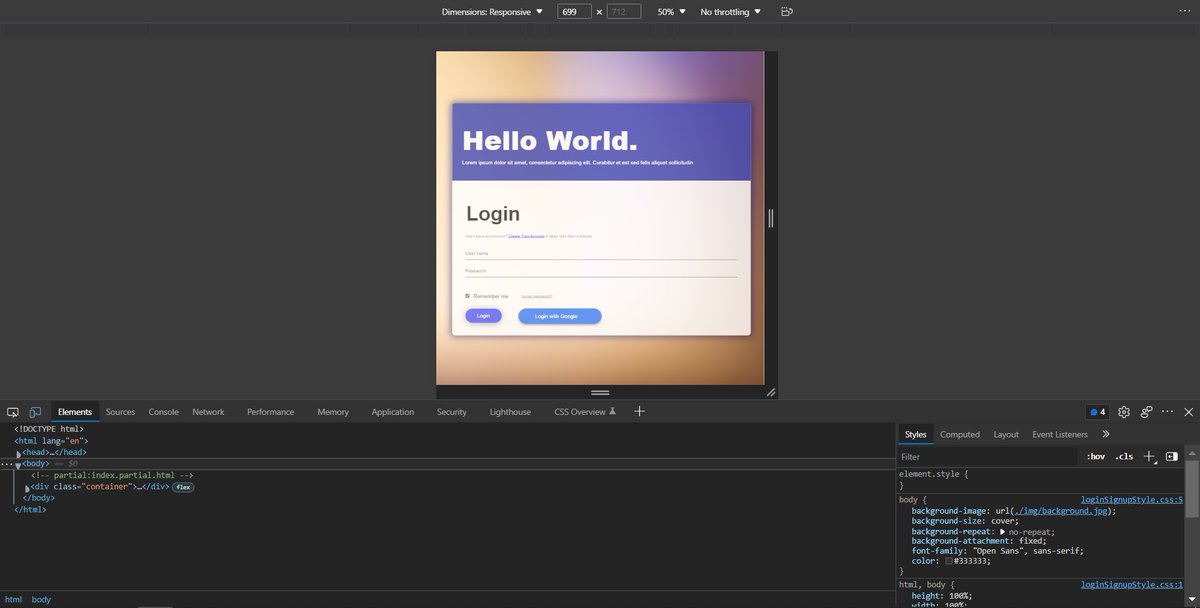Show more Styles pane tabs chevron
This screenshot has height=608, width=1200.
point(1106,434)
